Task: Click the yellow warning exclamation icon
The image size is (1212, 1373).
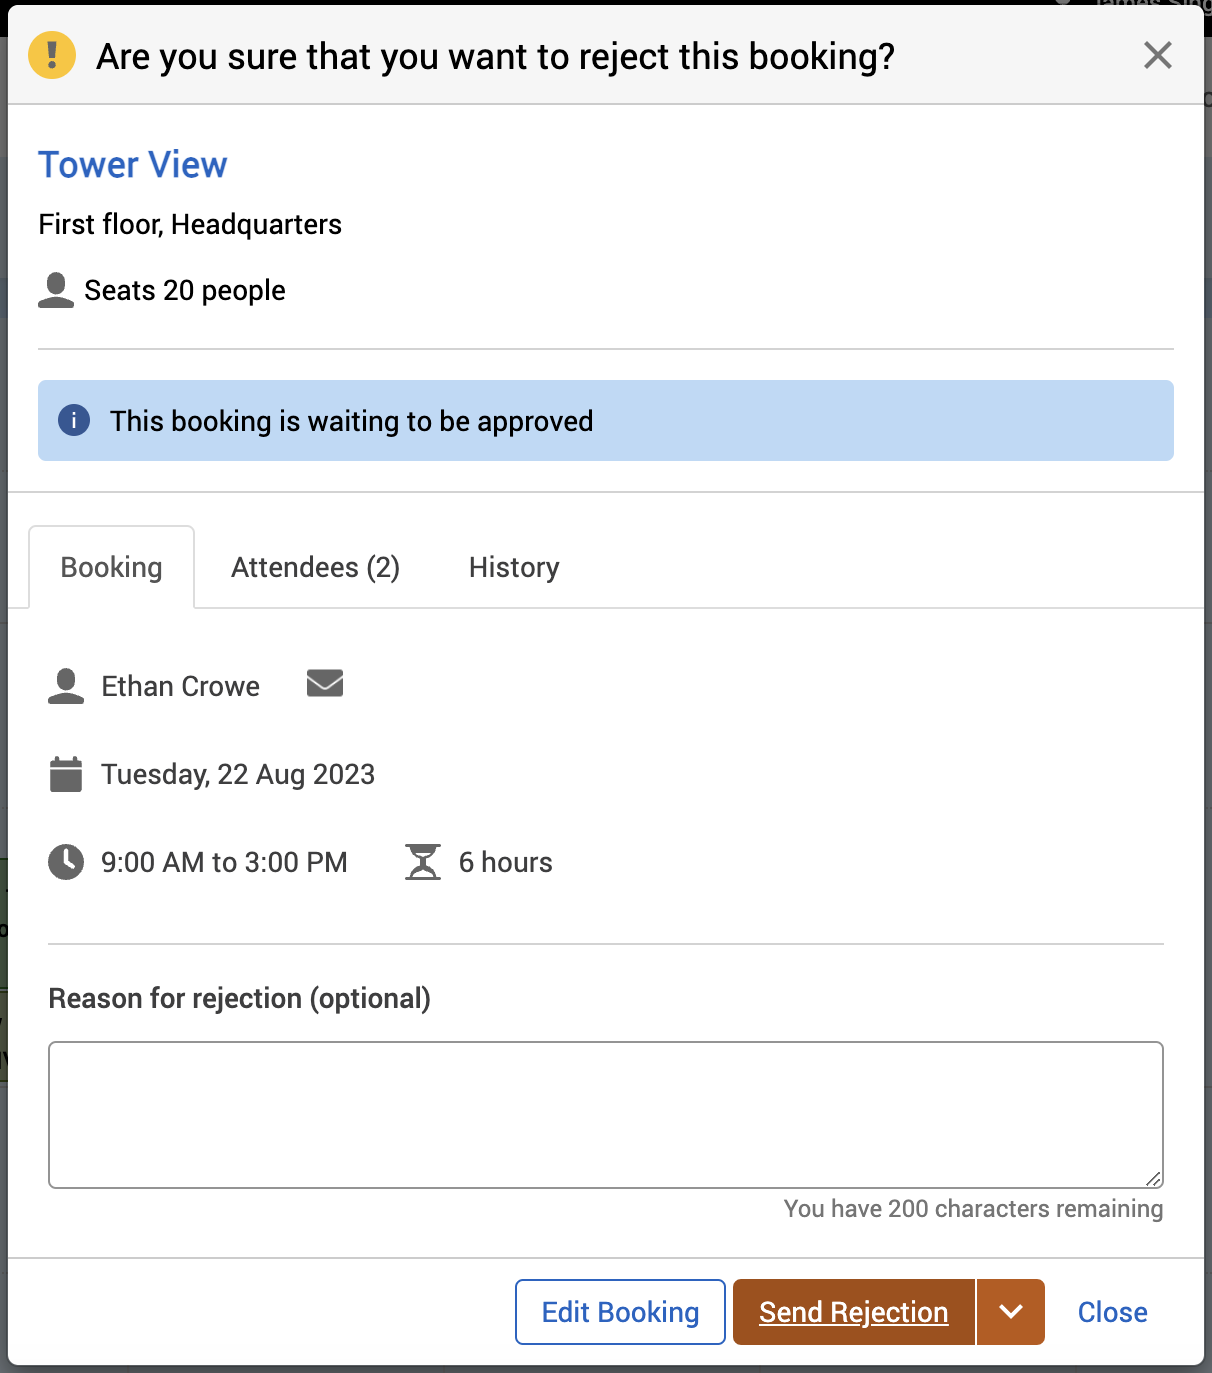Action: click(52, 55)
